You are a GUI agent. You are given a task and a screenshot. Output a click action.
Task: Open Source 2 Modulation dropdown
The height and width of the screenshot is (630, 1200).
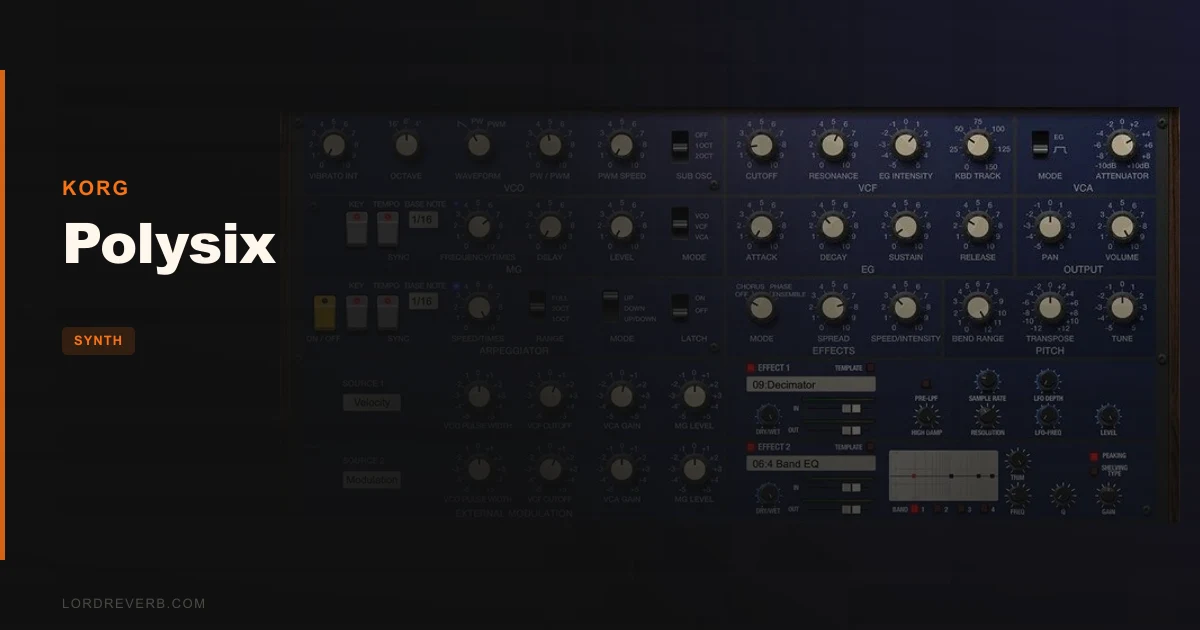pos(372,480)
